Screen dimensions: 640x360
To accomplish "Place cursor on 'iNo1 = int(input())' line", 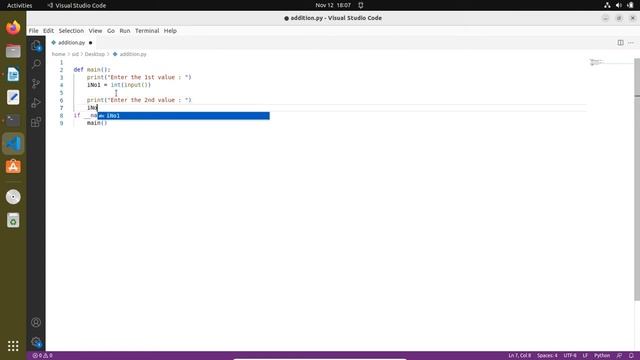I will (119, 85).
